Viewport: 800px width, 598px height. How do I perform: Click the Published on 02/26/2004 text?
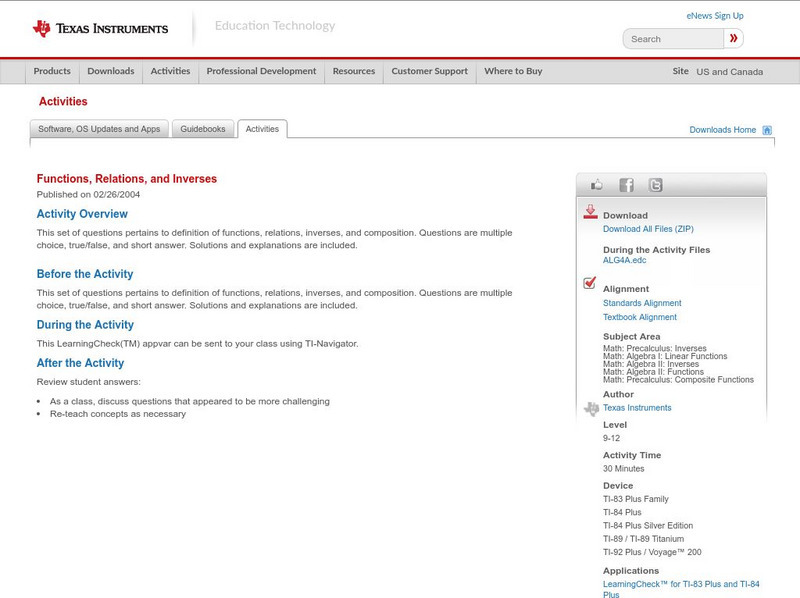click(x=88, y=194)
